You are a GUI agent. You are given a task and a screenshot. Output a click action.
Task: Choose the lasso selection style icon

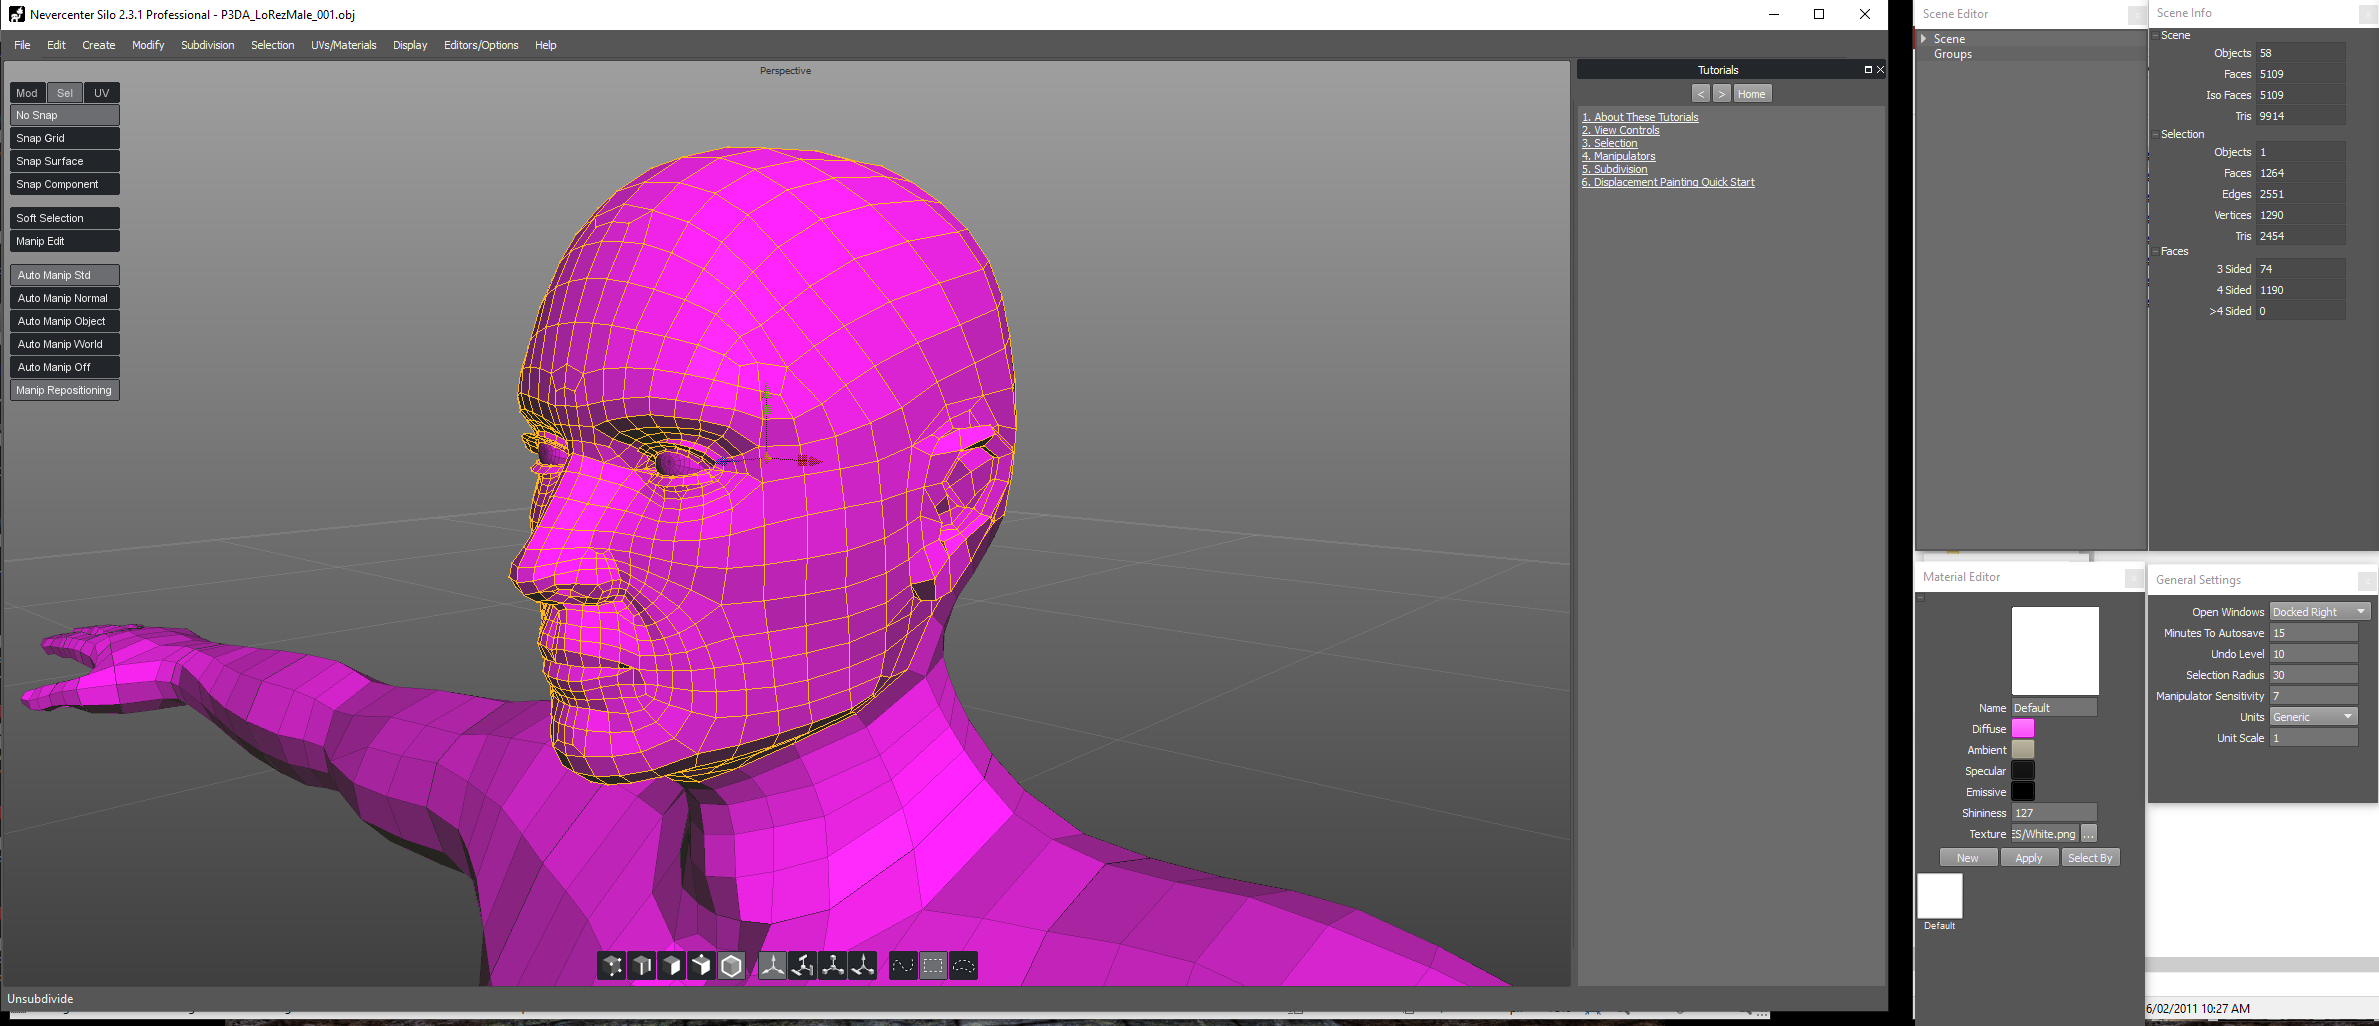click(963, 966)
